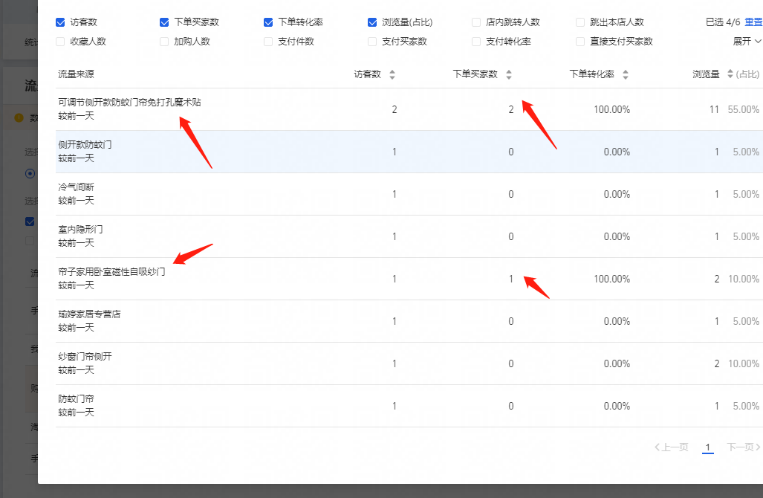
Task: Click 10.00% share in 纱窗门帘侧开 row
Action: pos(743,364)
